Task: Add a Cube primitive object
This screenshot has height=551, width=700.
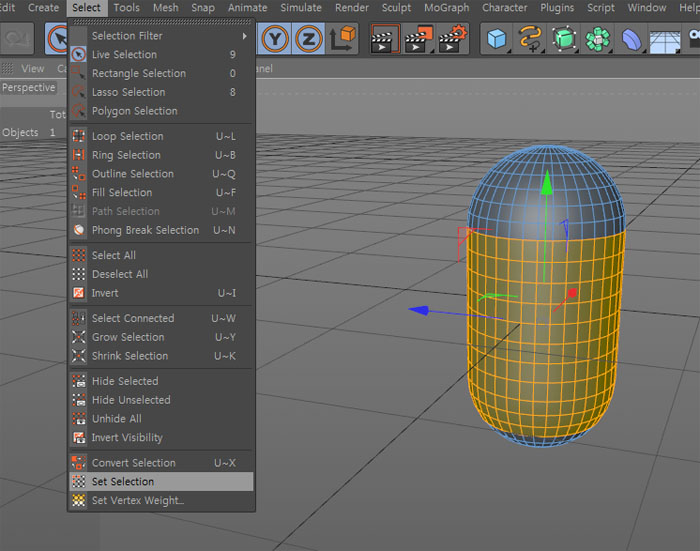Action: pyautogui.click(x=496, y=39)
